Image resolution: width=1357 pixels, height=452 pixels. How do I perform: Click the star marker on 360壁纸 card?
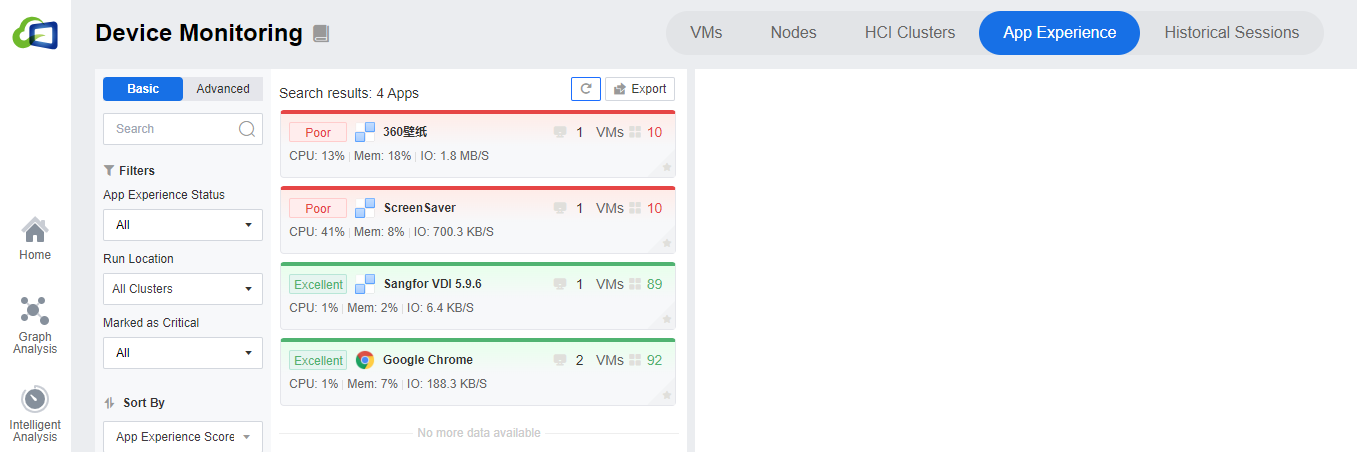pos(667,168)
